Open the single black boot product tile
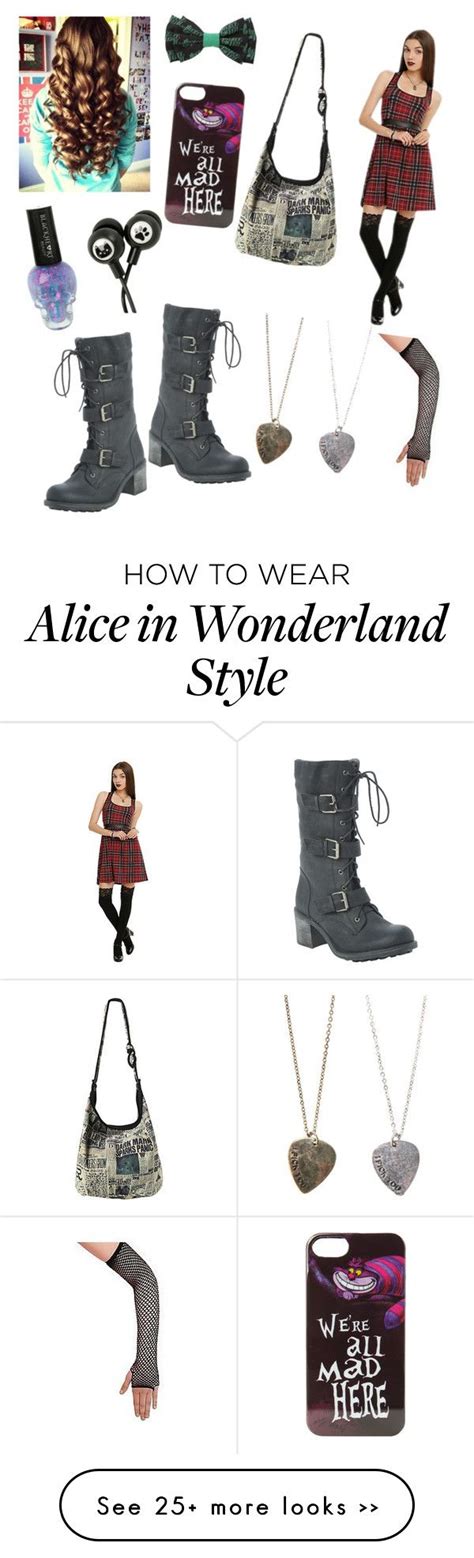This screenshot has height=1558, width=474. click(356, 851)
